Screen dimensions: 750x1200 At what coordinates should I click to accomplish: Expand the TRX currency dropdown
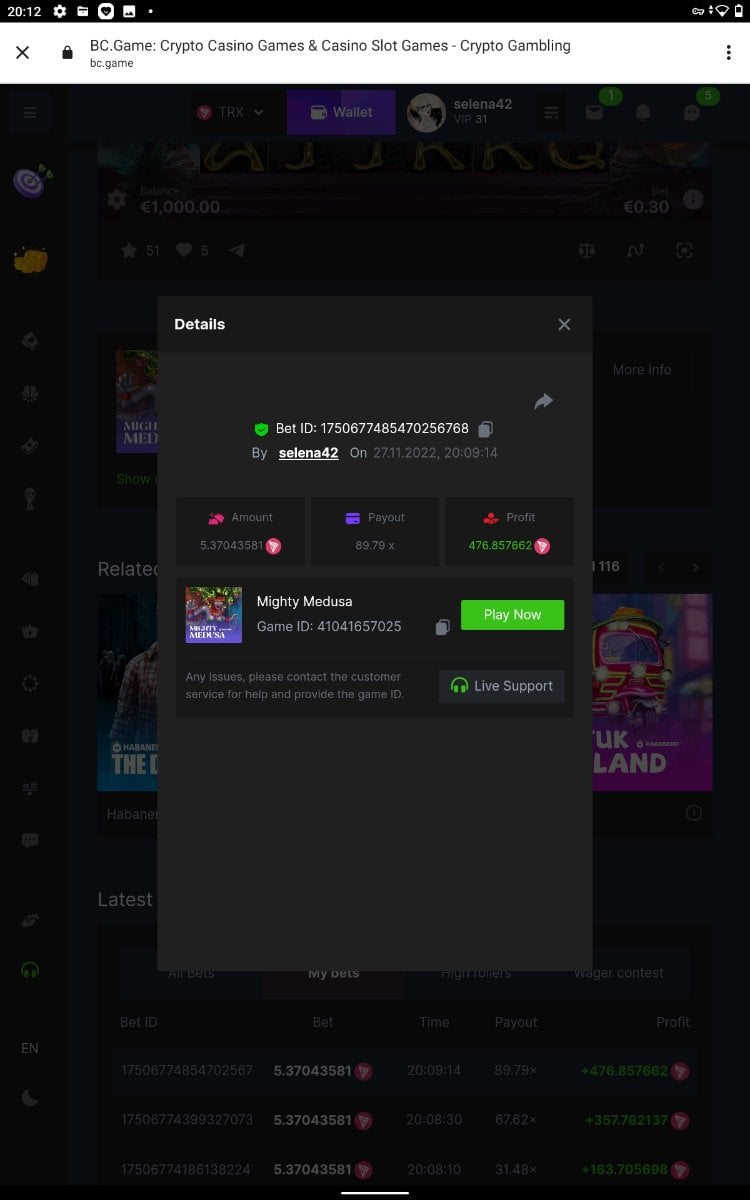click(231, 113)
